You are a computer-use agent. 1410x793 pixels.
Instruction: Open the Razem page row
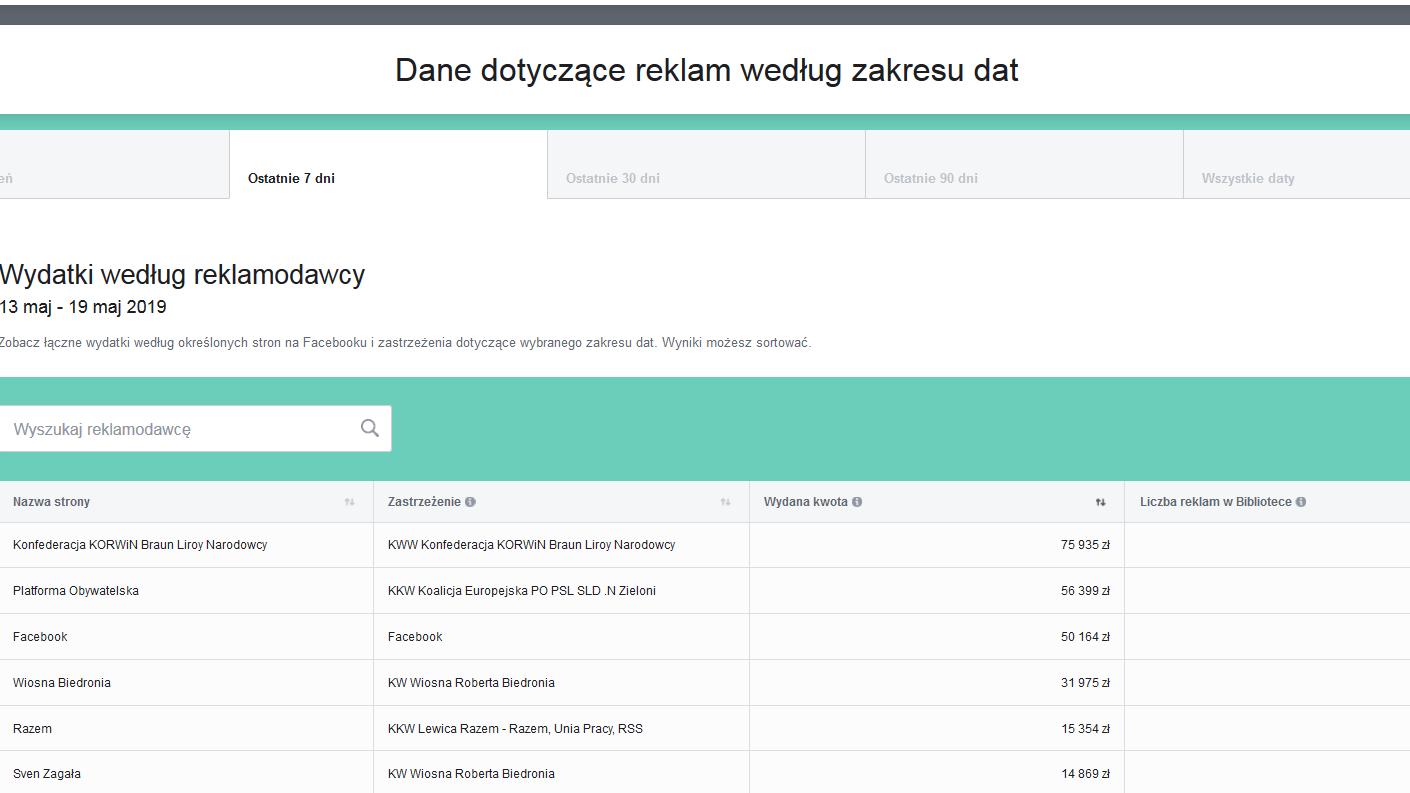click(x=32, y=729)
